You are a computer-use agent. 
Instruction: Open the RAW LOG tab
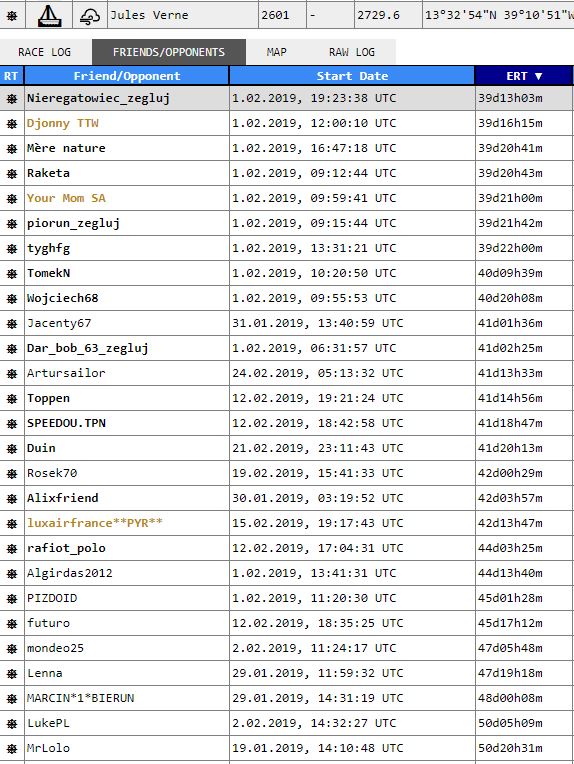coord(351,52)
